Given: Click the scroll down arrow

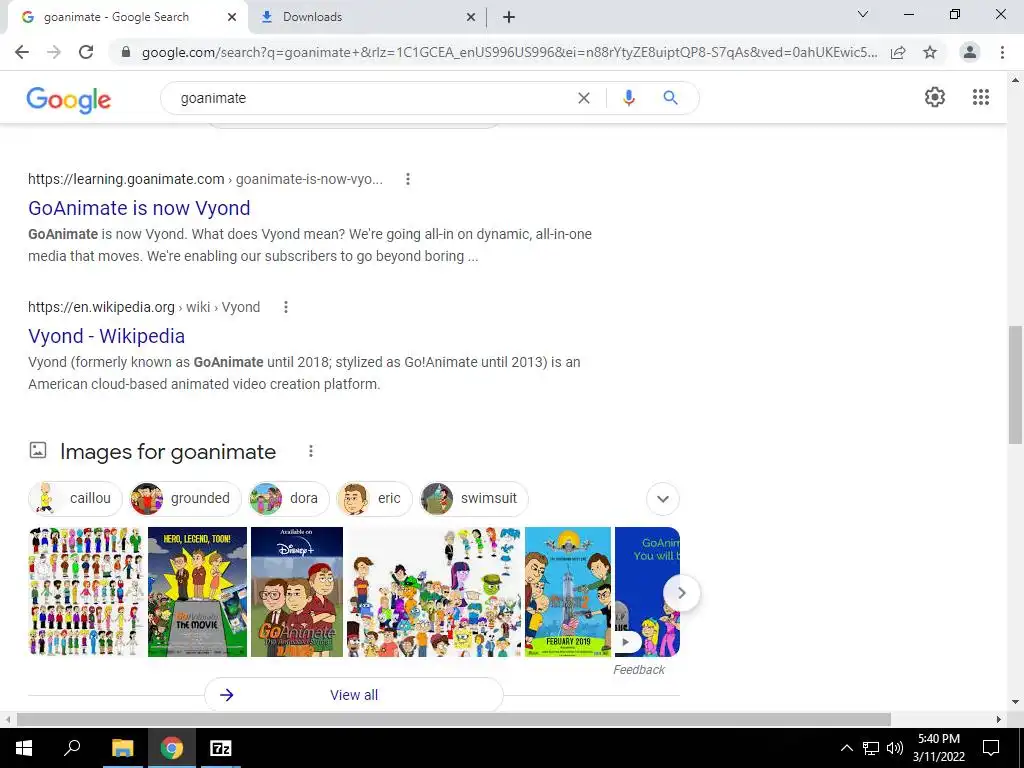Looking at the screenshot, I should (x=1015, y=702).
